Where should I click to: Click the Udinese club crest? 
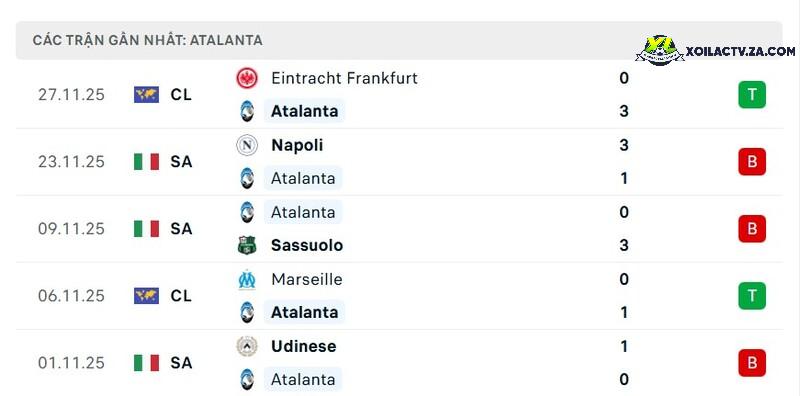coord(247,346)
